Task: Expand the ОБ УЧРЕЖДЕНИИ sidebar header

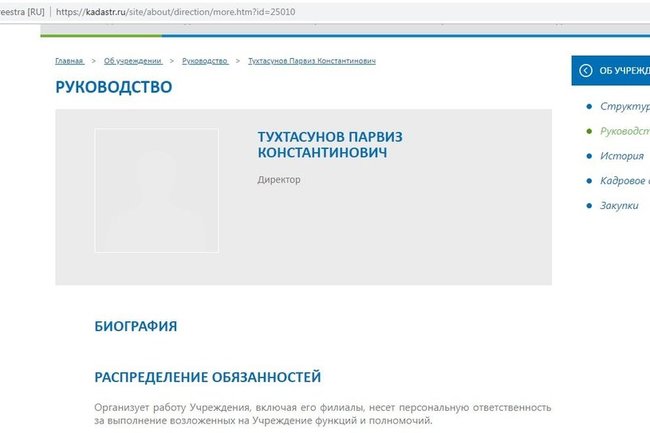Action: click(623, 70)
